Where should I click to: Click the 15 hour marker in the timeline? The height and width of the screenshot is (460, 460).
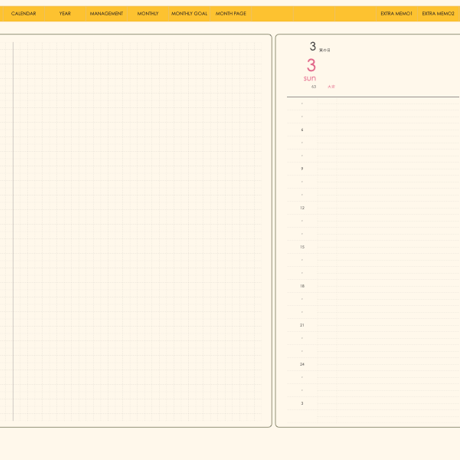pyautogui.click(x=302, y=247)
